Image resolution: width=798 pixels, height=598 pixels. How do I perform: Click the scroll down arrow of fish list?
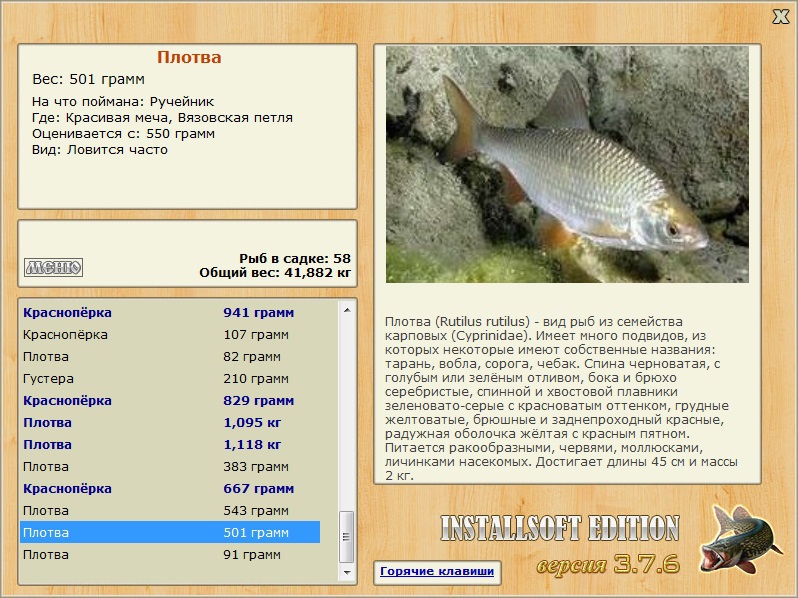(x=347, y=573)
